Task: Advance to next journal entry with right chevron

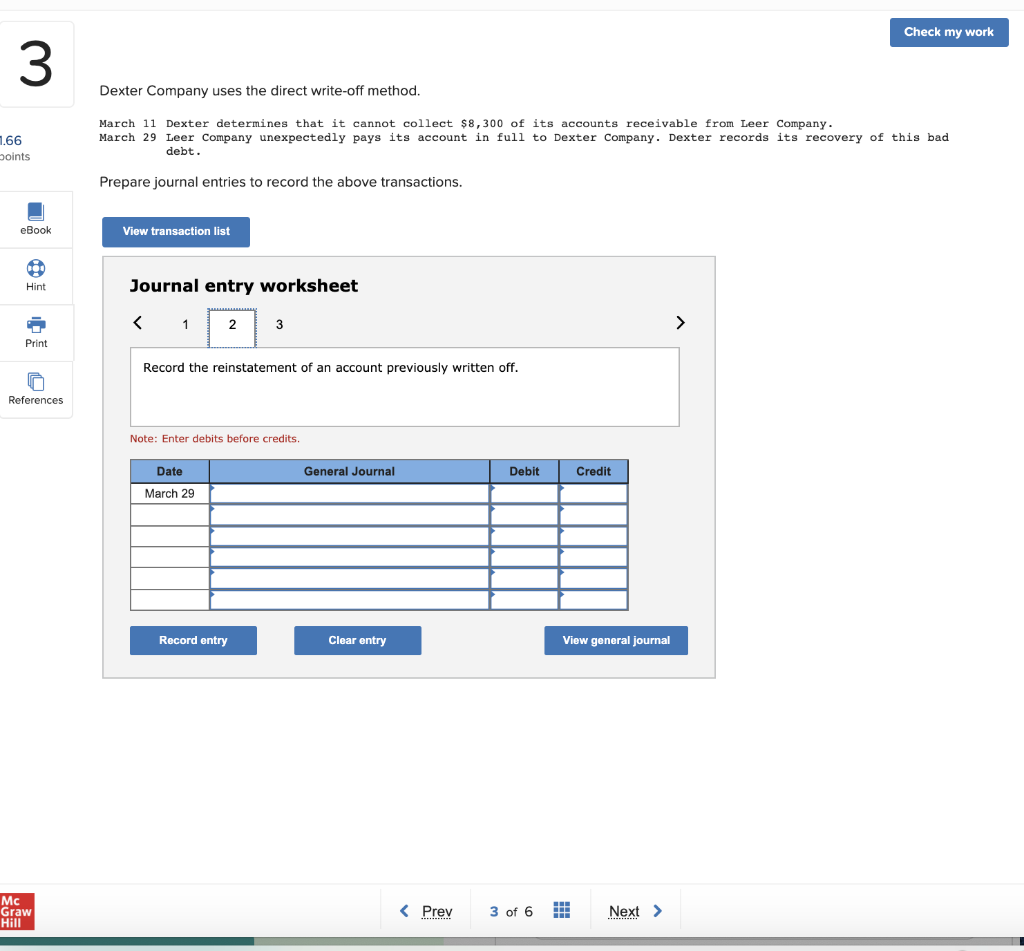Action: coord(680,323)
